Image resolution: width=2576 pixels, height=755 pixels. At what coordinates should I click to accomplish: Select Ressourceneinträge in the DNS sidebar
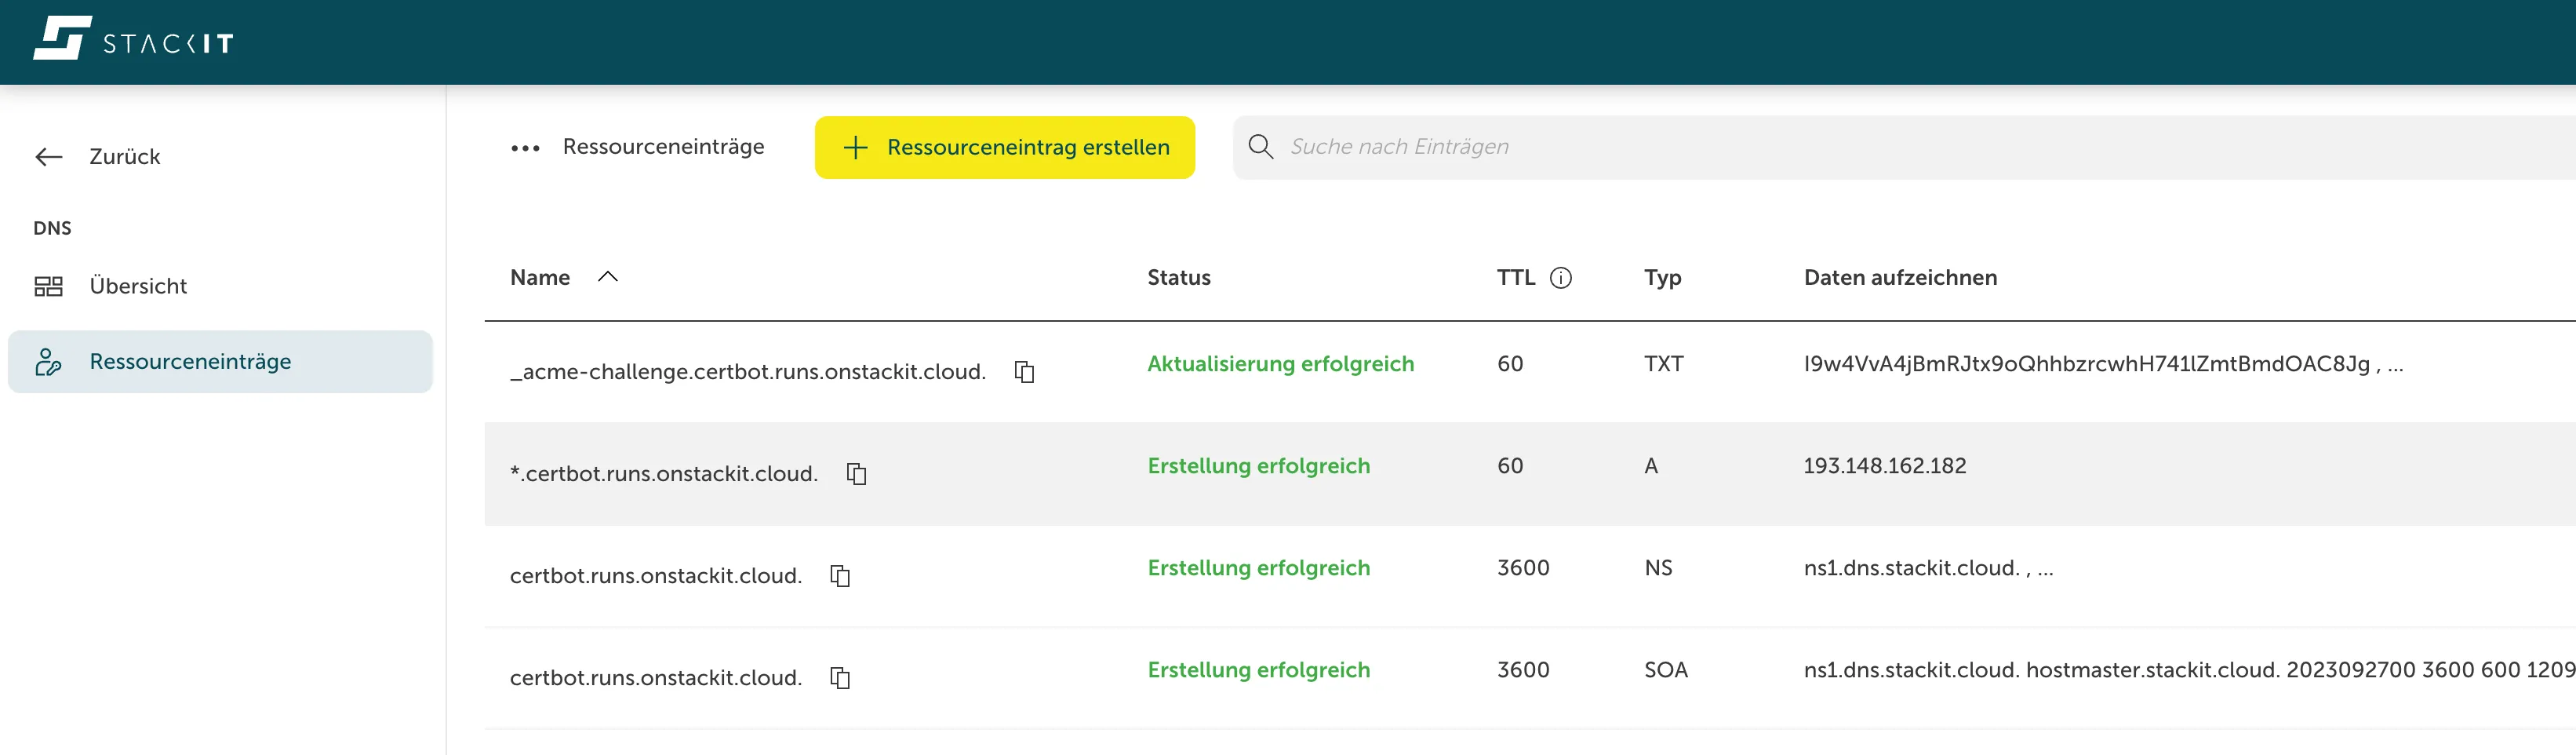(x=190, y=361)
